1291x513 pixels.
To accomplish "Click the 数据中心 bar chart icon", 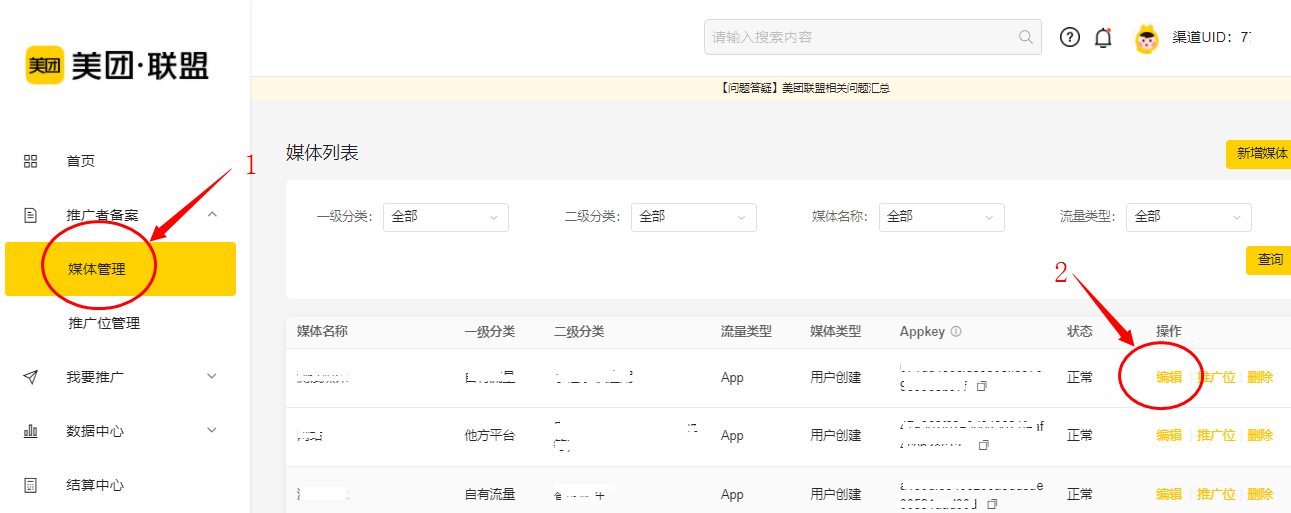I will [x=30, y=431].
